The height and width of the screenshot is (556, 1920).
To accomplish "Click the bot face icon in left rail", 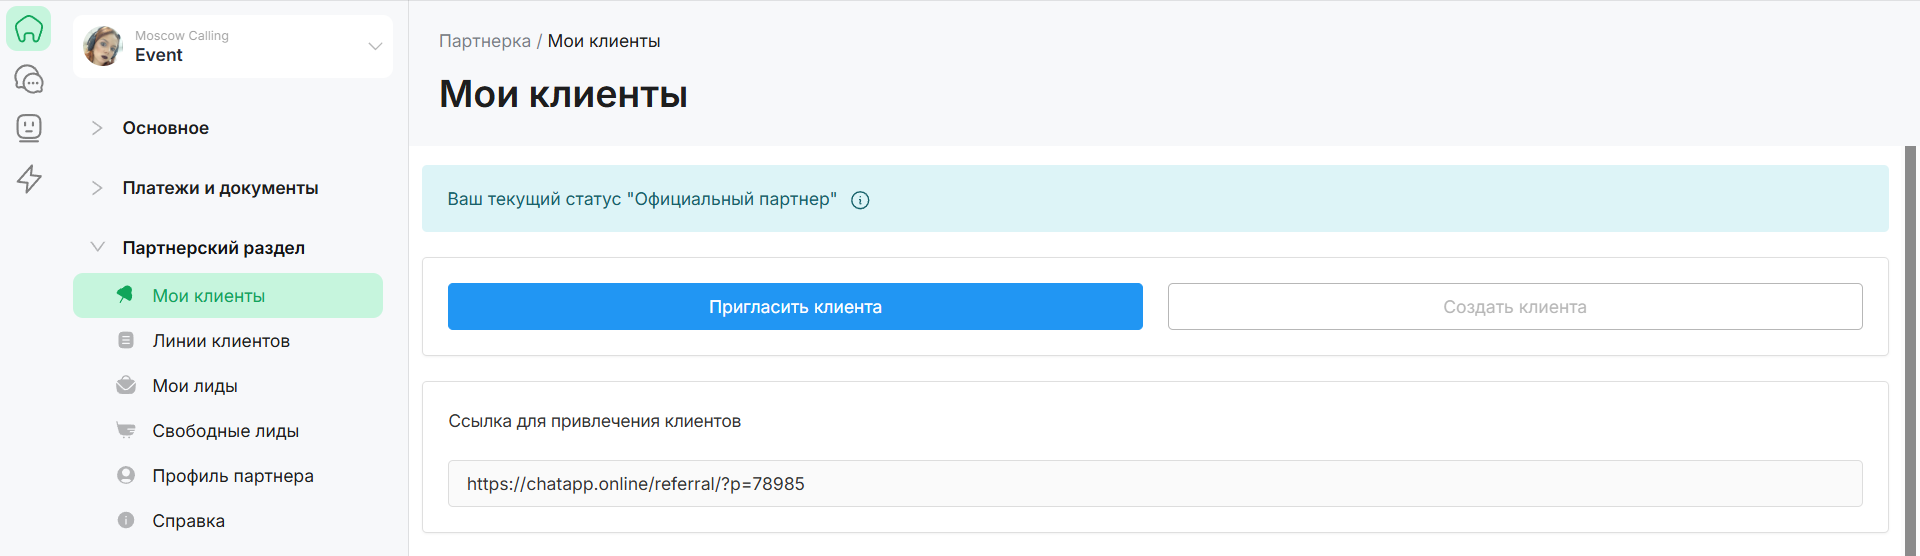I will pyautogui.click(x=29, y=128).
